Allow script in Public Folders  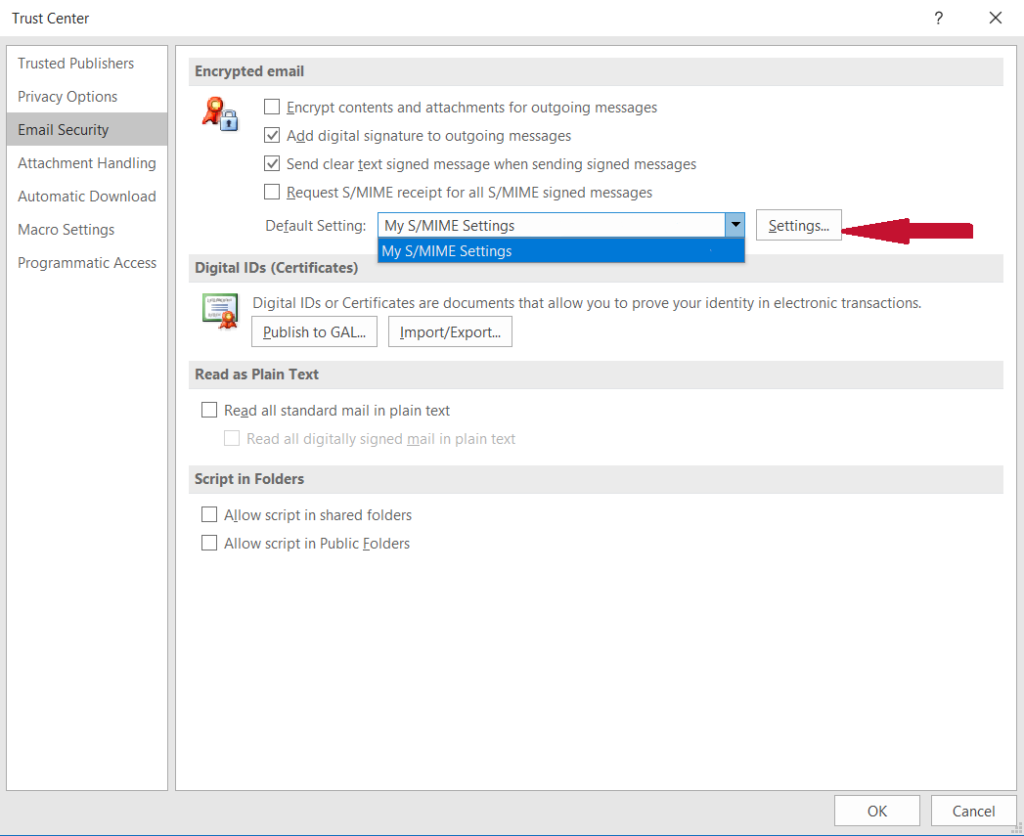click(209, 543)
